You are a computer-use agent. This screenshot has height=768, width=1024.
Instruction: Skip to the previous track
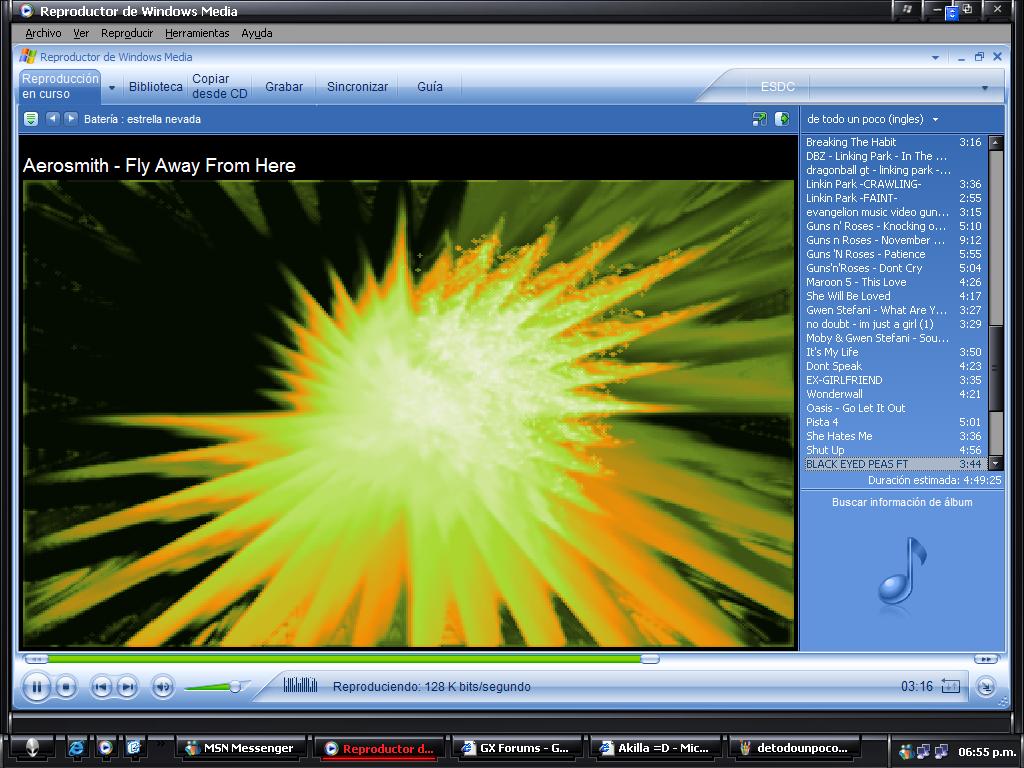click(101, 687)
